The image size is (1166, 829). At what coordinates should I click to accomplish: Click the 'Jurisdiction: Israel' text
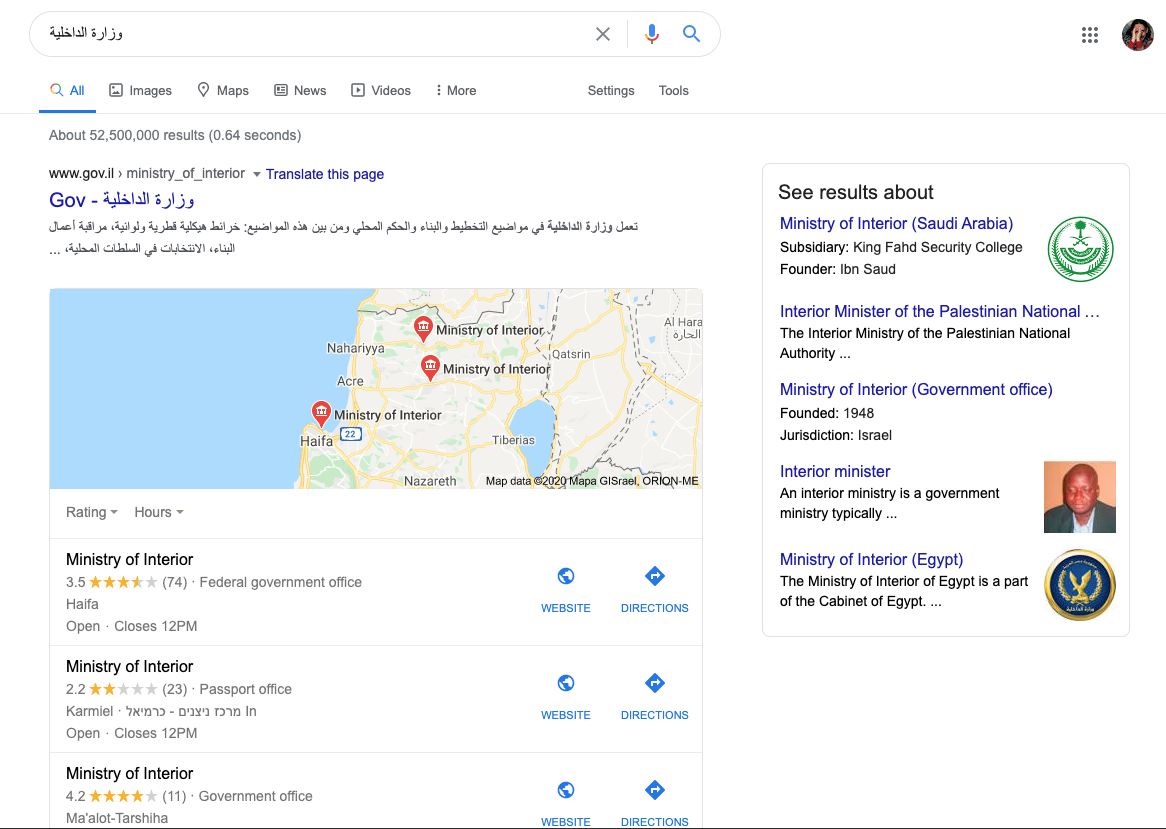point(836,435)
